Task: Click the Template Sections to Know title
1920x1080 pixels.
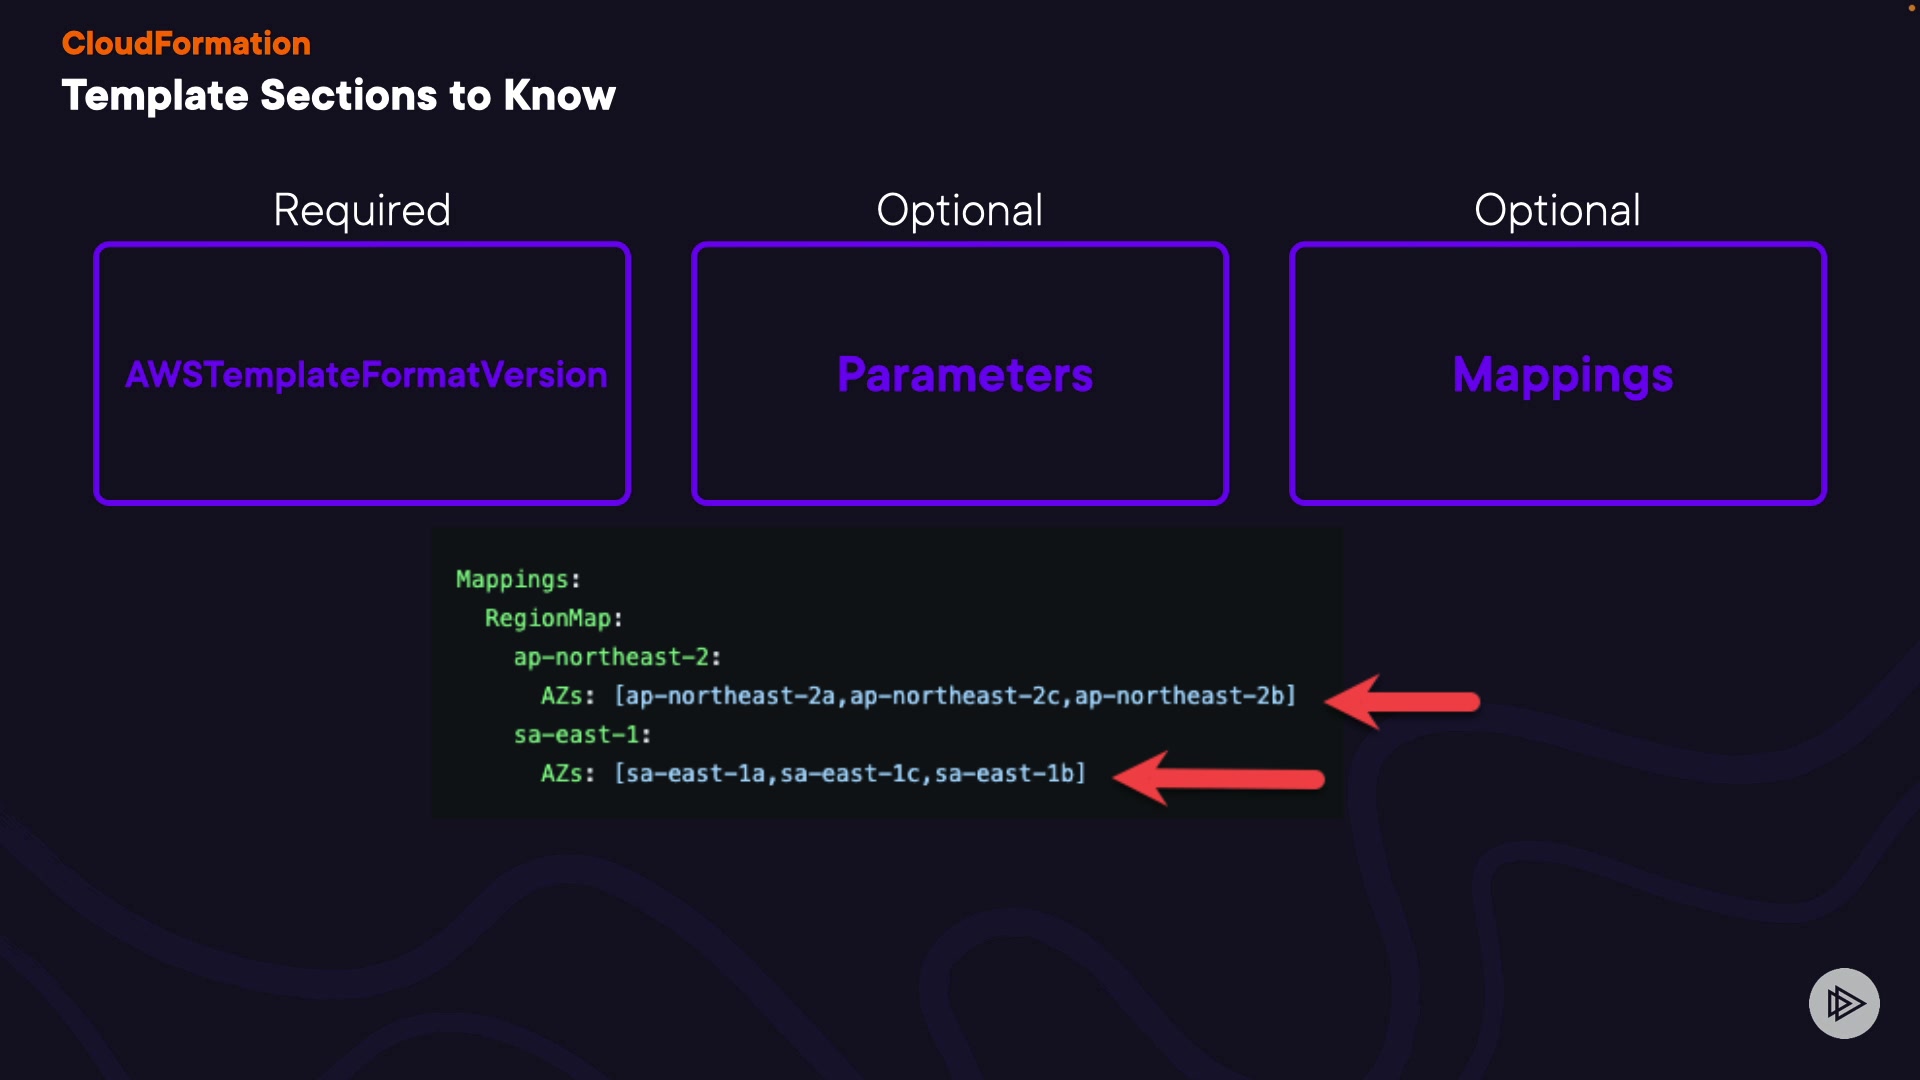Action: pyautogui.click(x=338, y=96)
